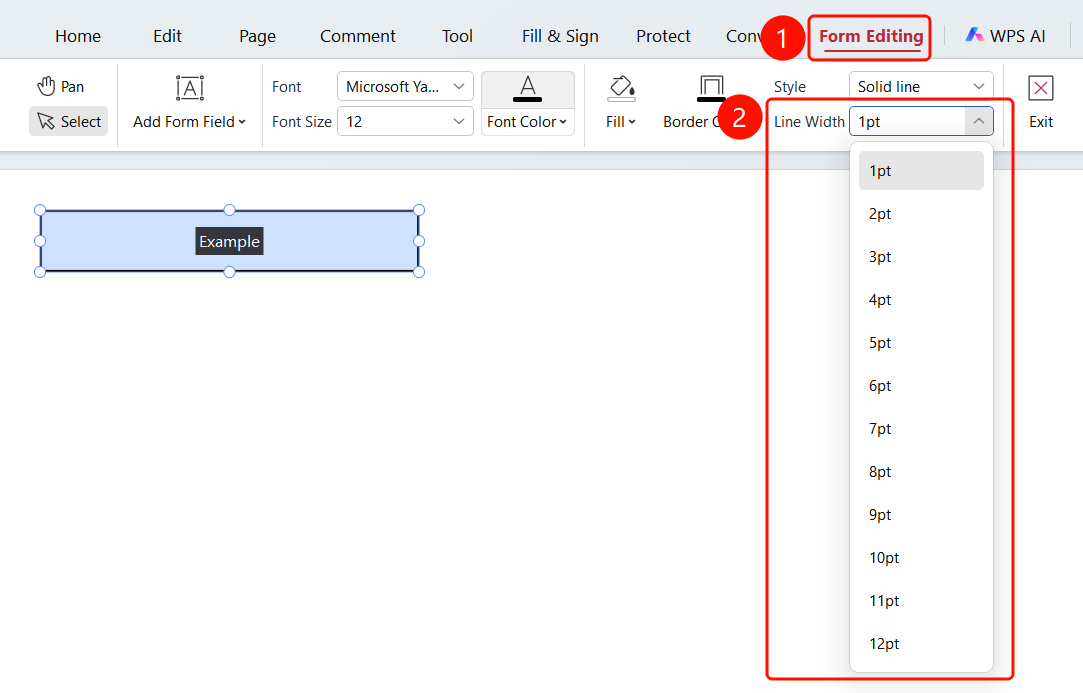
Task: Set line width to 4pt
Action: (x=921, y=300)
